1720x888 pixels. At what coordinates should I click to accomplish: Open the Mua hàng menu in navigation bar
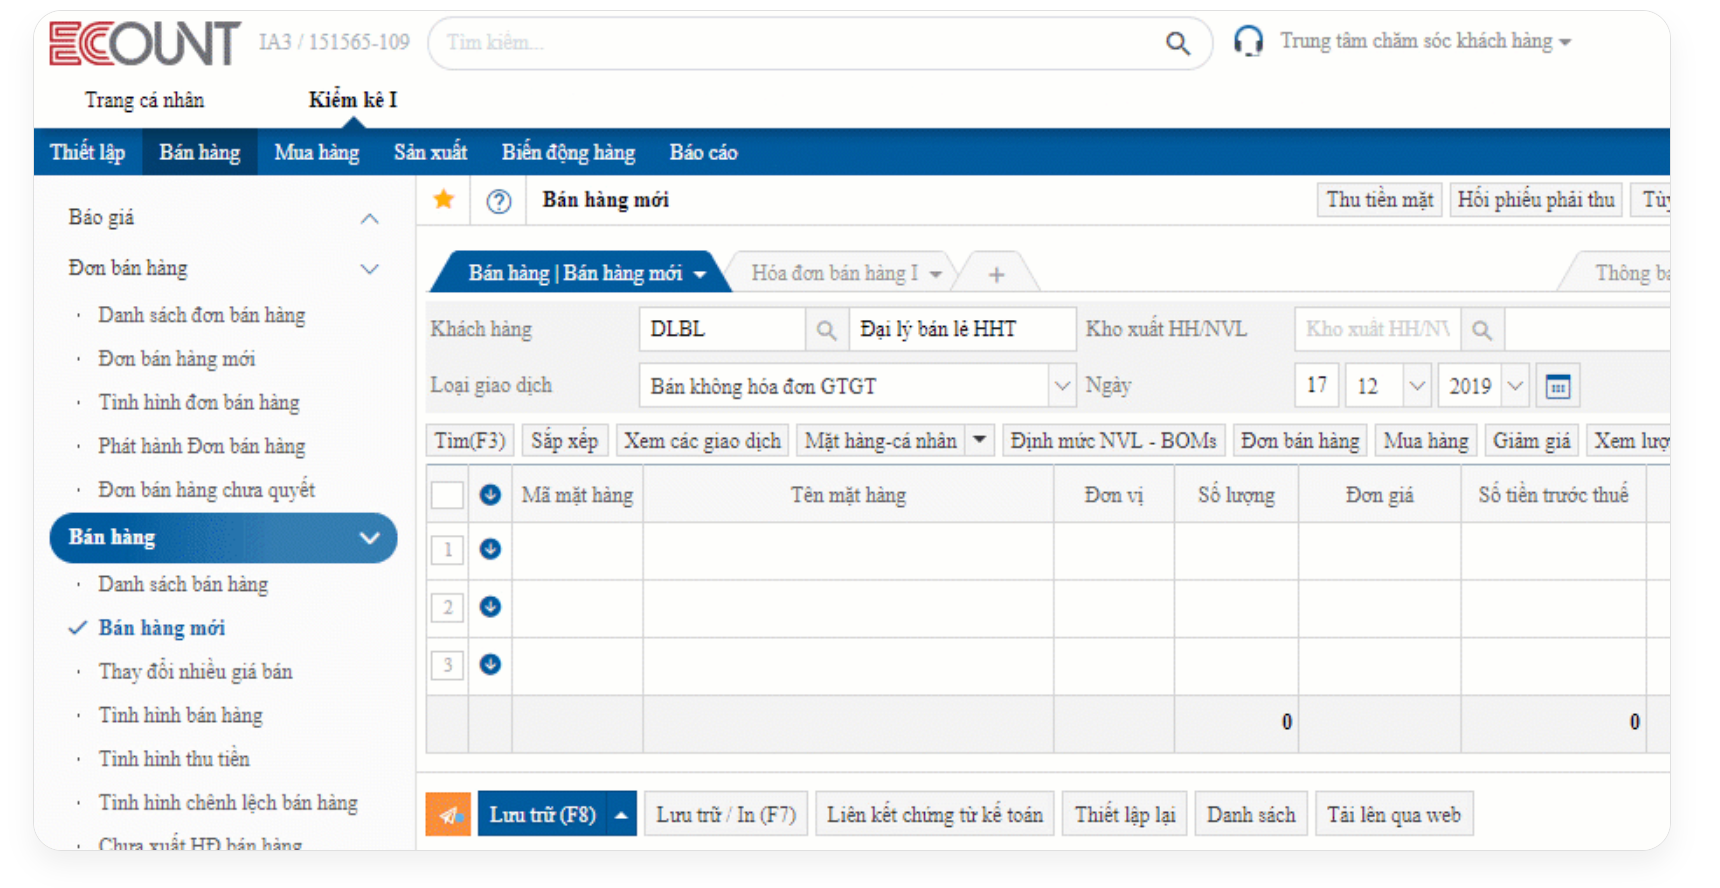316,153
